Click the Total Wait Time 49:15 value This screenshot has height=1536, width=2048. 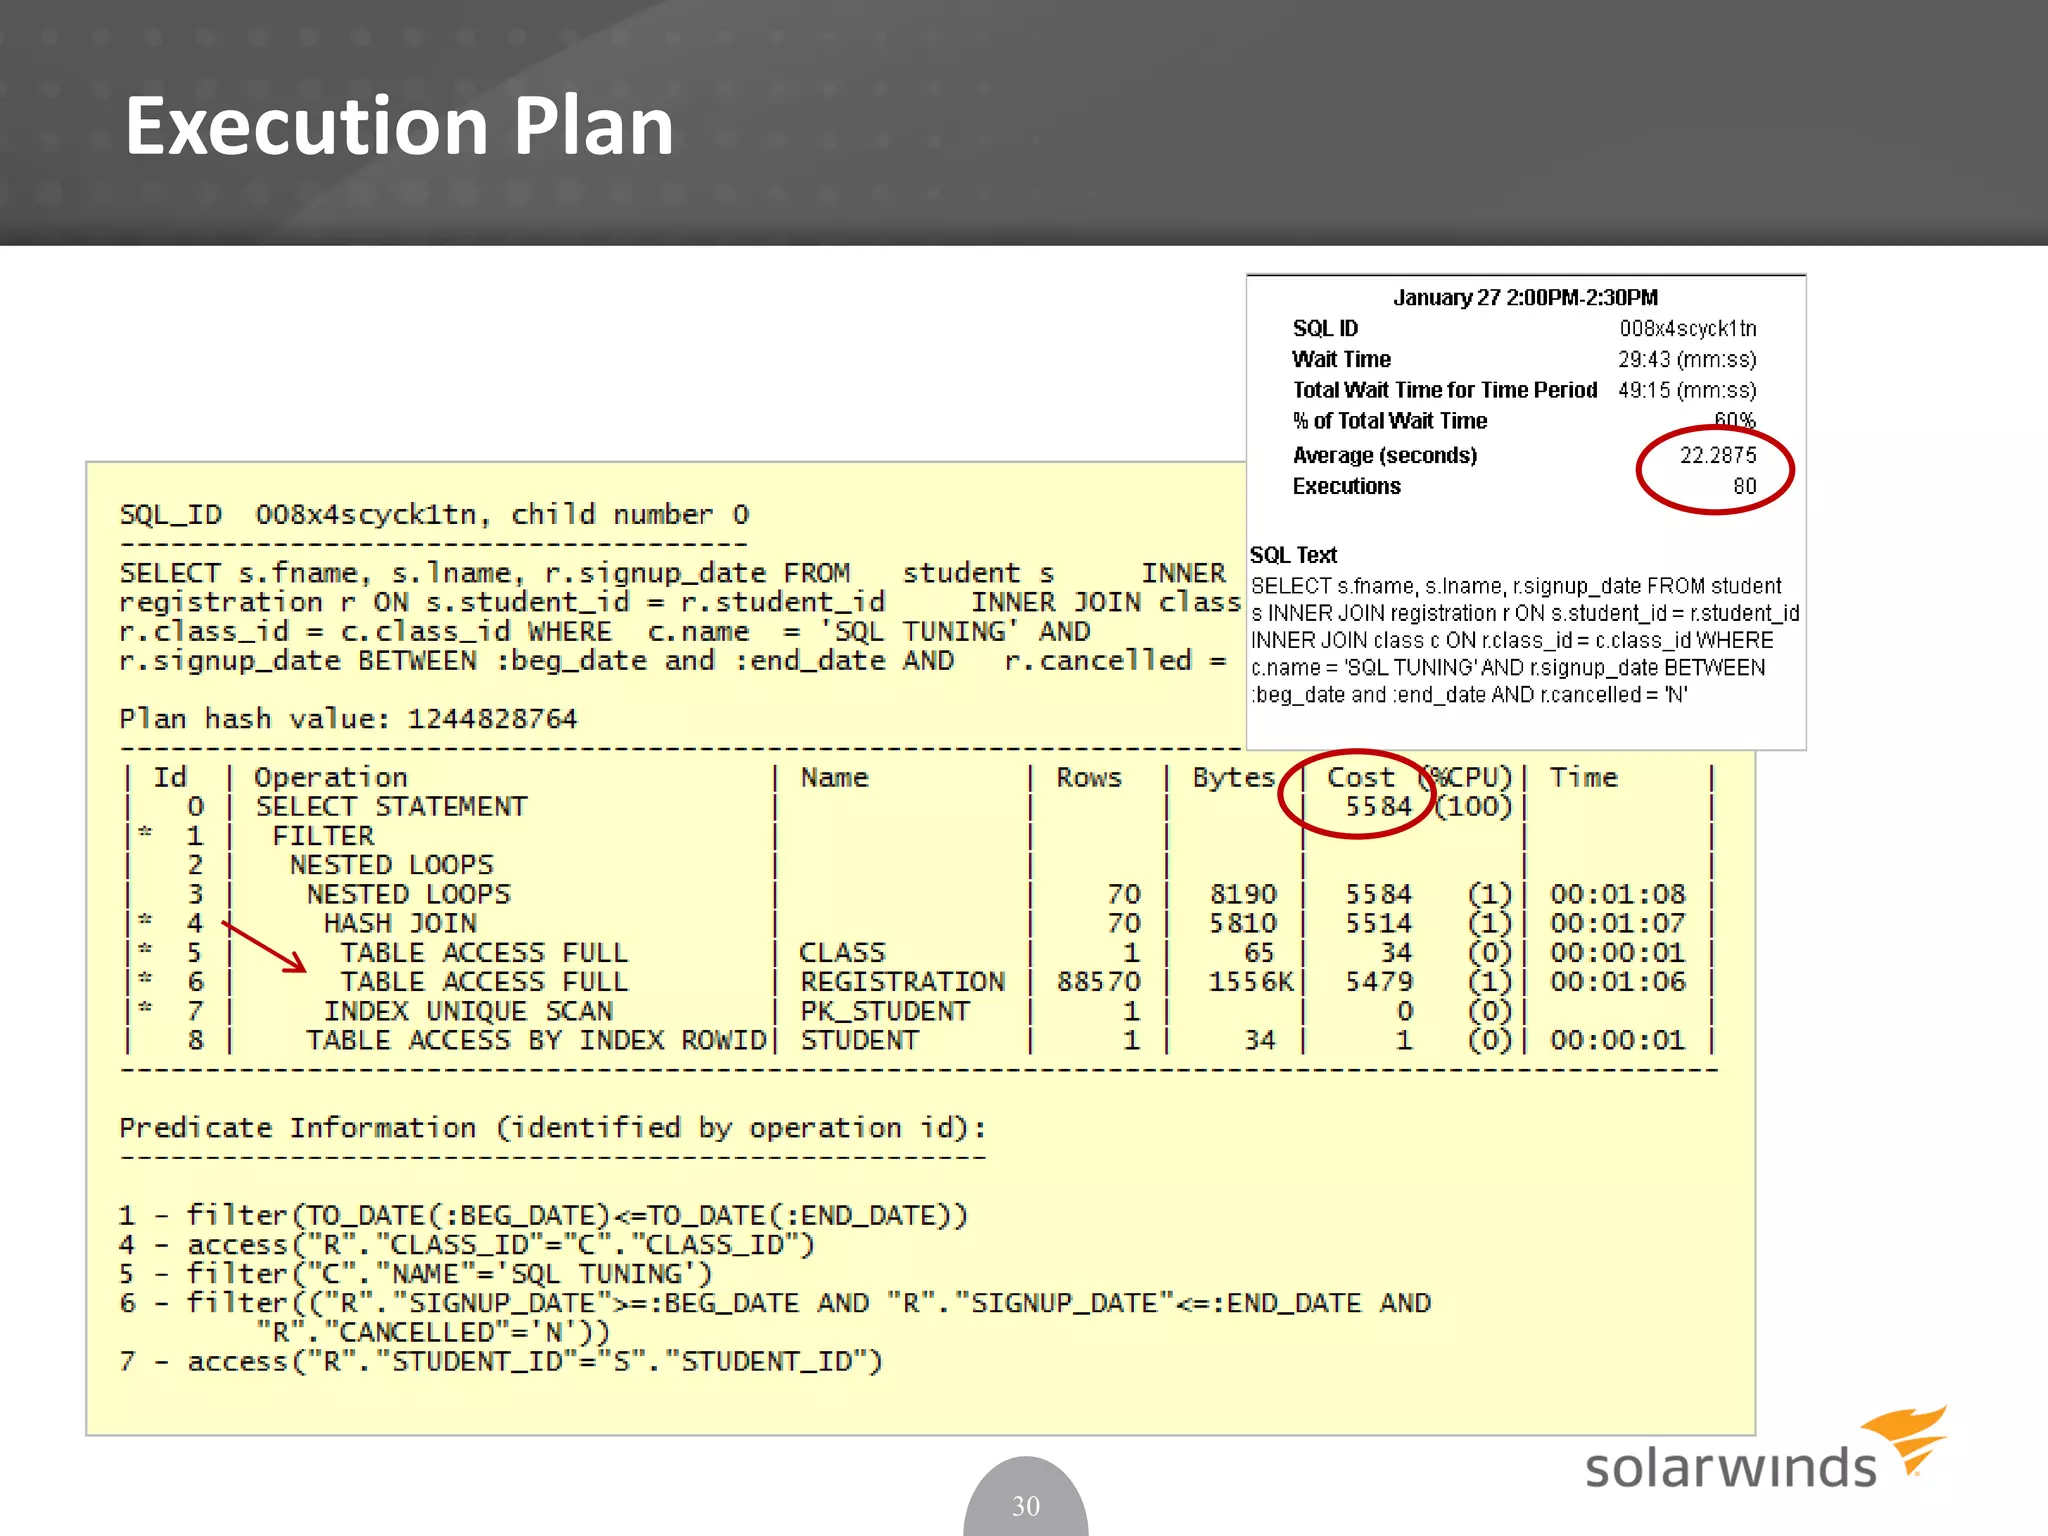point(1688,391)
